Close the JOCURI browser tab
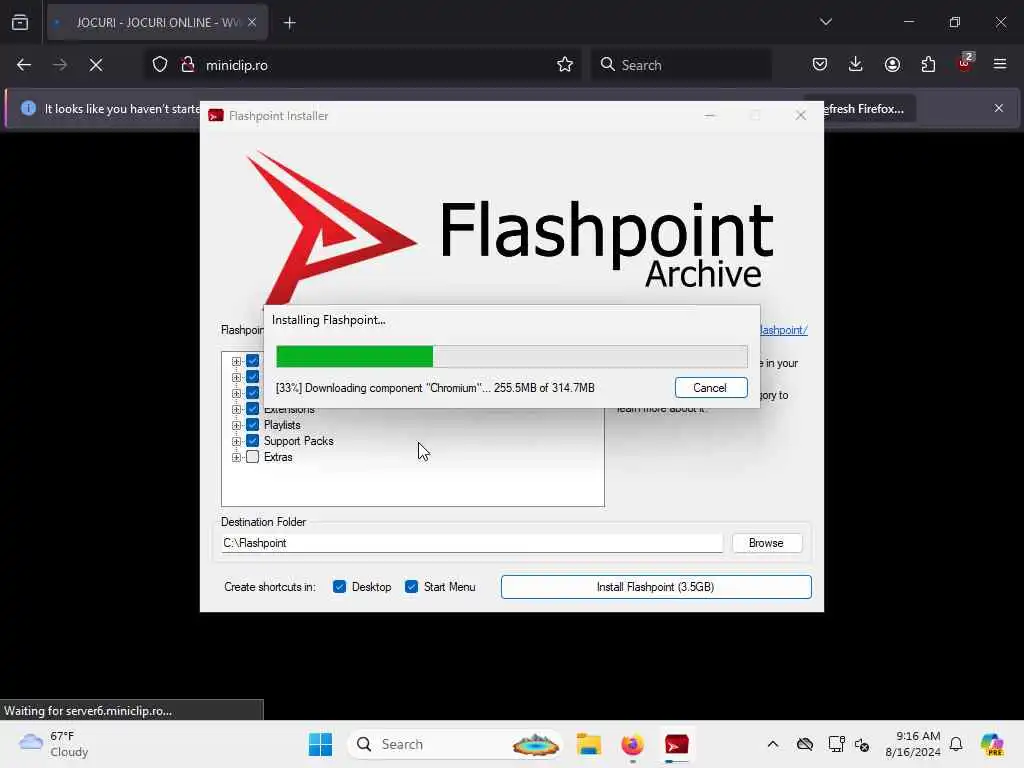The height and width of the screenshot is (768, 1024). 252,22
